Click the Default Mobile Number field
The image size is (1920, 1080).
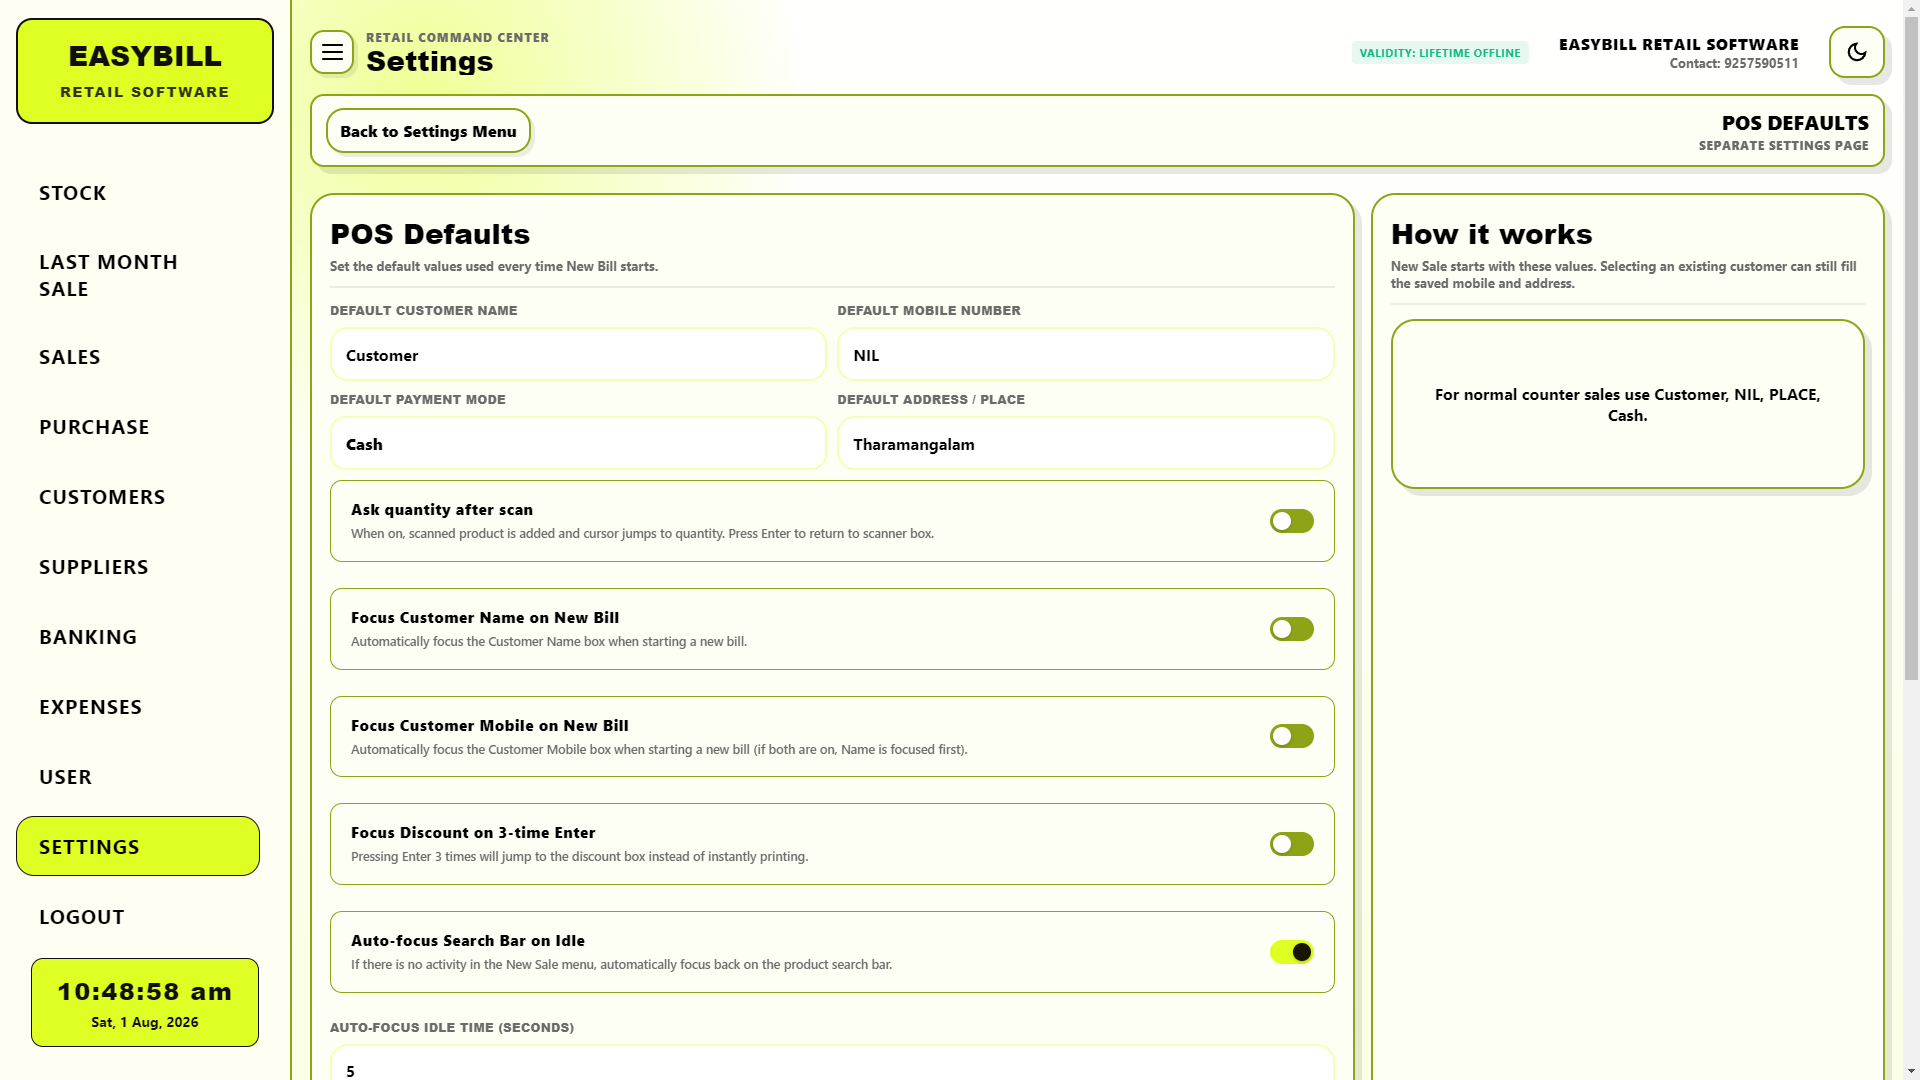(1085, 354)
